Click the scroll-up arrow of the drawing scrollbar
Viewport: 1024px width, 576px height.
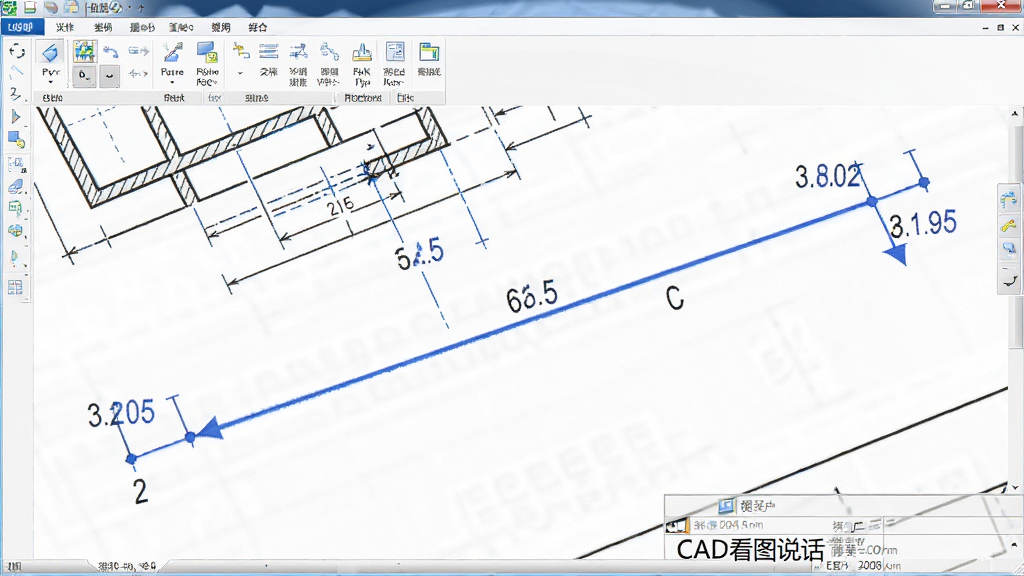[1015, 114]
